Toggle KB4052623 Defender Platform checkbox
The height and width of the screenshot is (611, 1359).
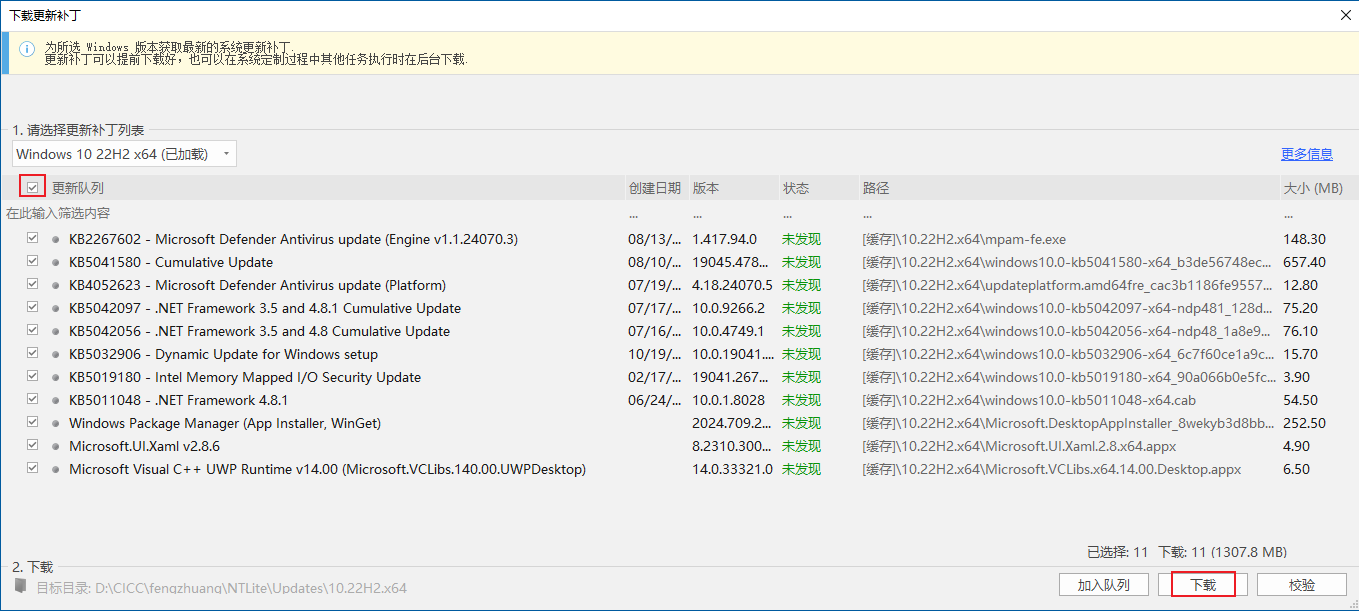point(33,285)
